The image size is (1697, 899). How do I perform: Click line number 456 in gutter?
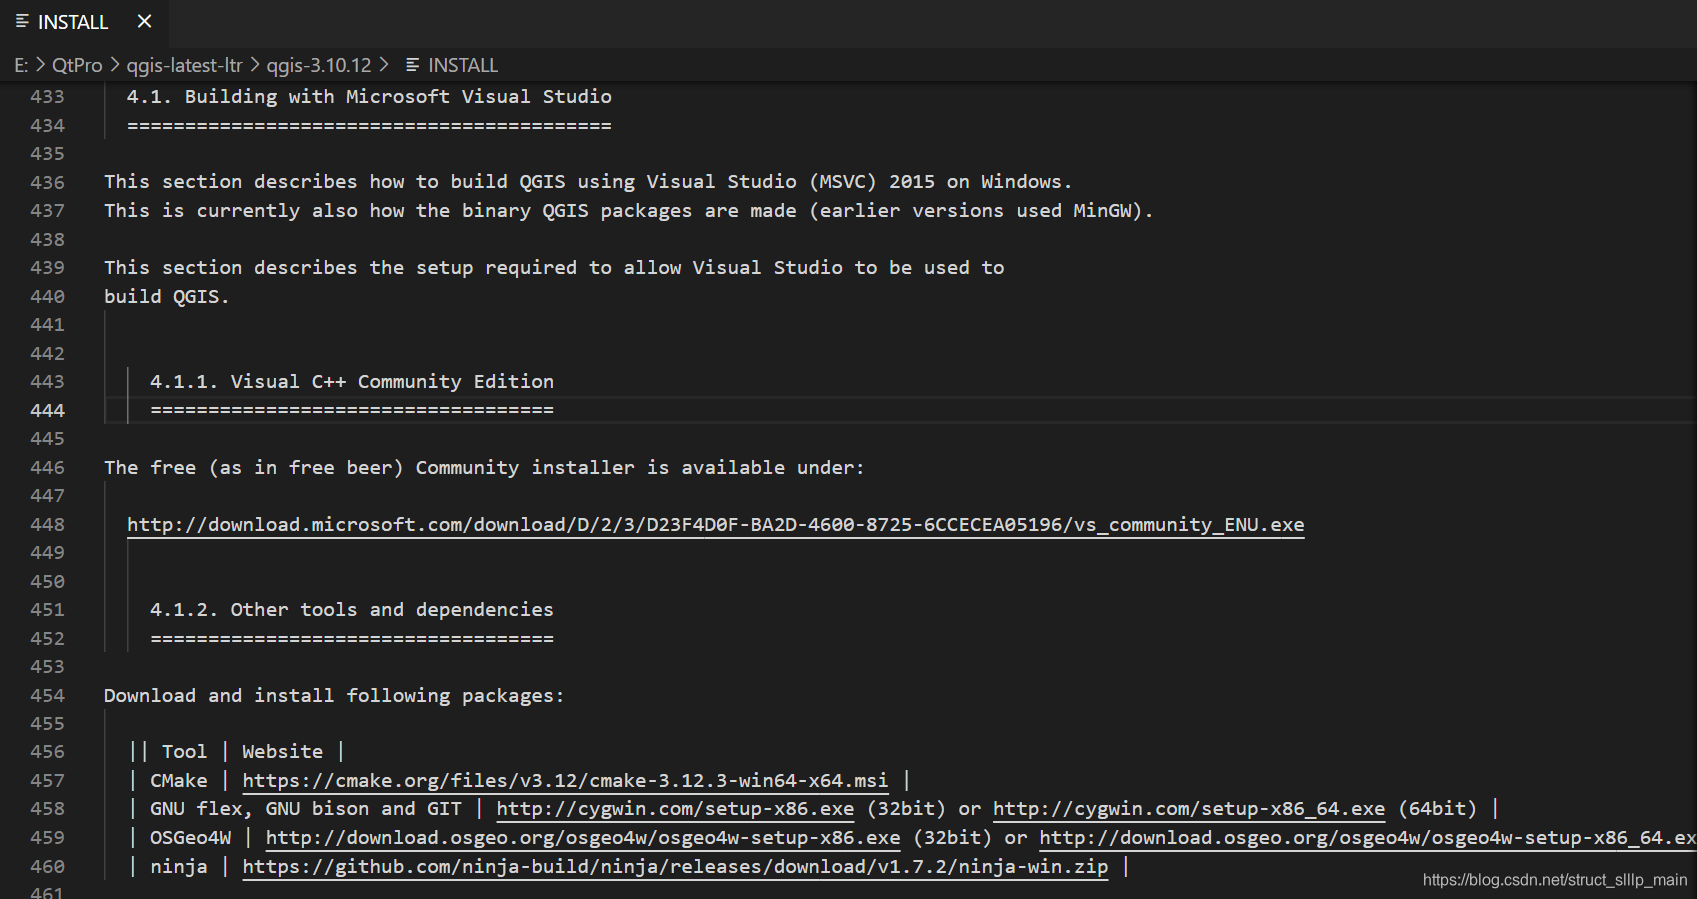47,752
